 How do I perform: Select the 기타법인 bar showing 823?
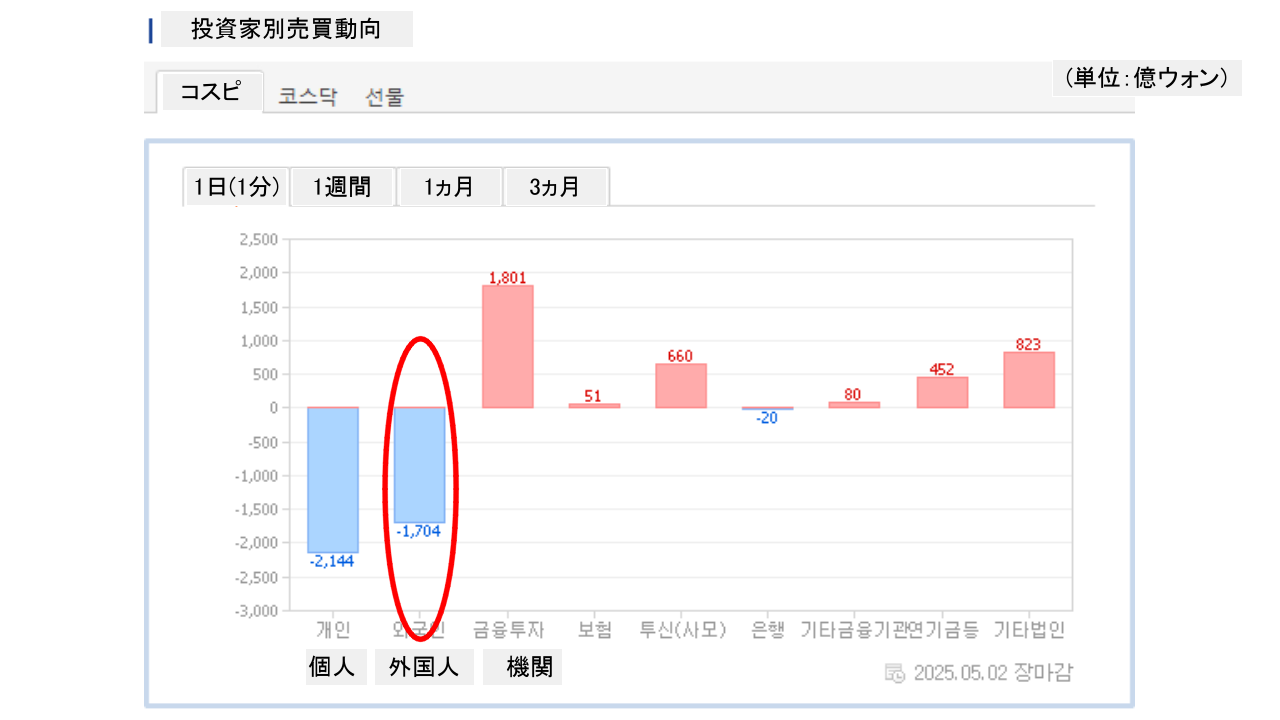coord(1028,380)
